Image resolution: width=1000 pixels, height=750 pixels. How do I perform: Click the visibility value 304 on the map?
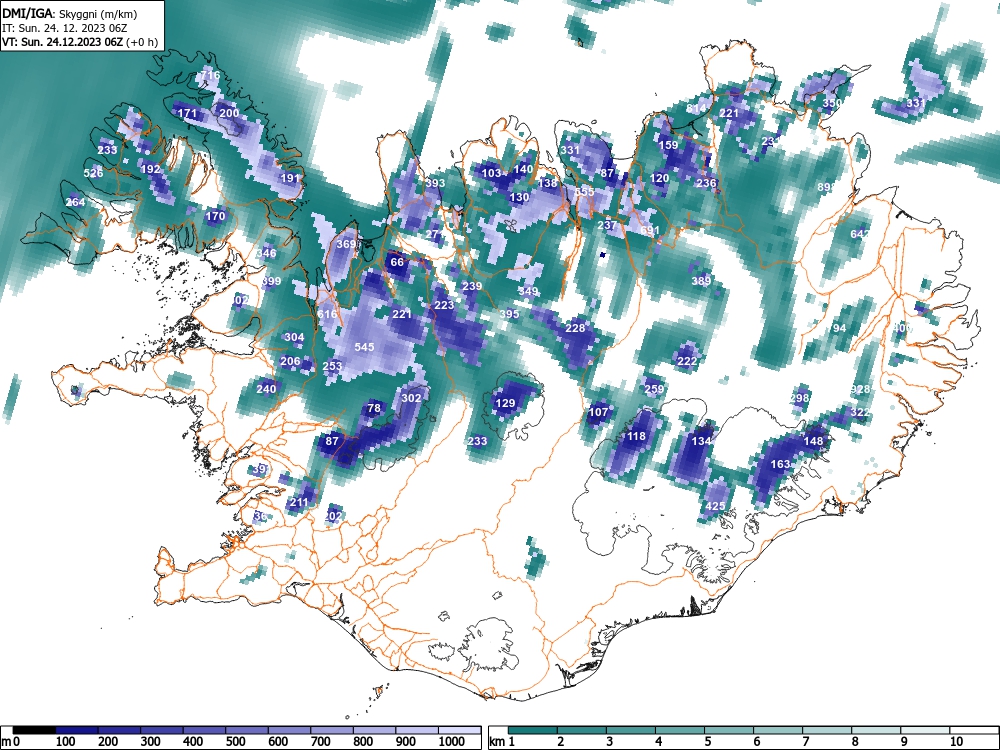point(294,337)
